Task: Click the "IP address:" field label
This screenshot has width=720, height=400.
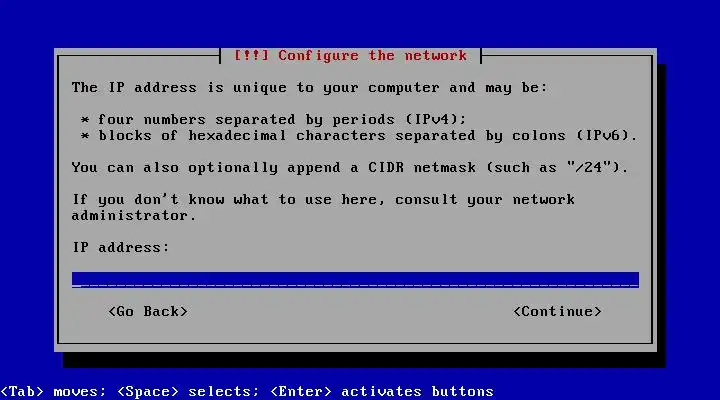Action: click(x=121, y=248)
